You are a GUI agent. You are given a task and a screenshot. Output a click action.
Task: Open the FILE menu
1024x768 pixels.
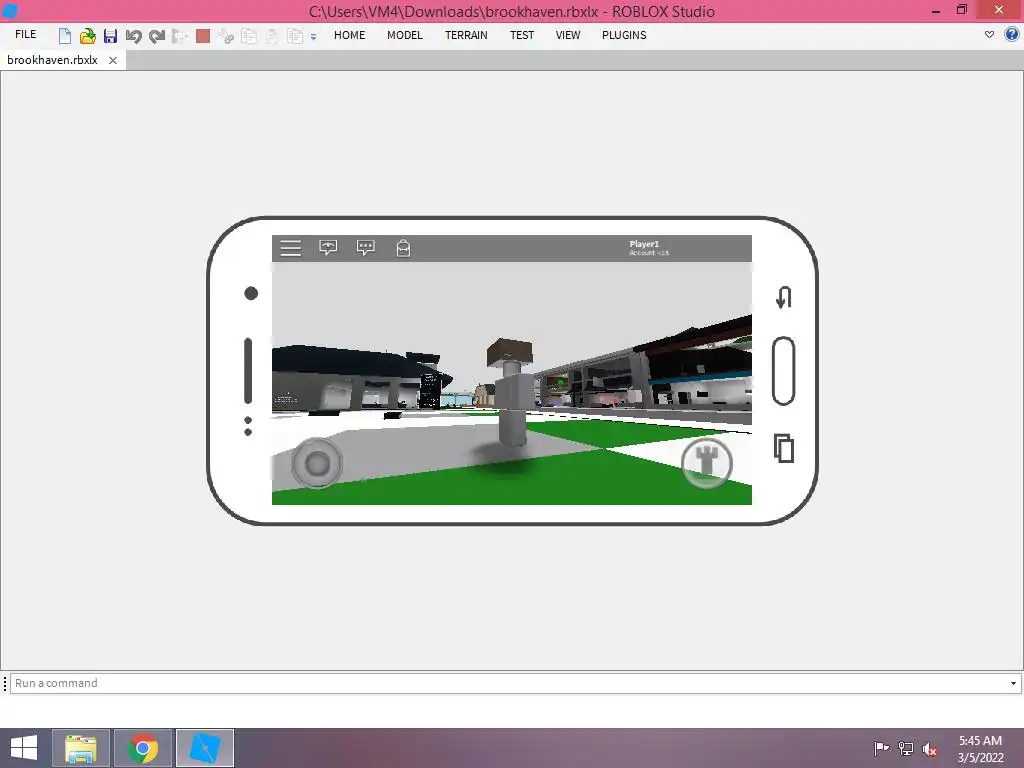click(25, 35)
